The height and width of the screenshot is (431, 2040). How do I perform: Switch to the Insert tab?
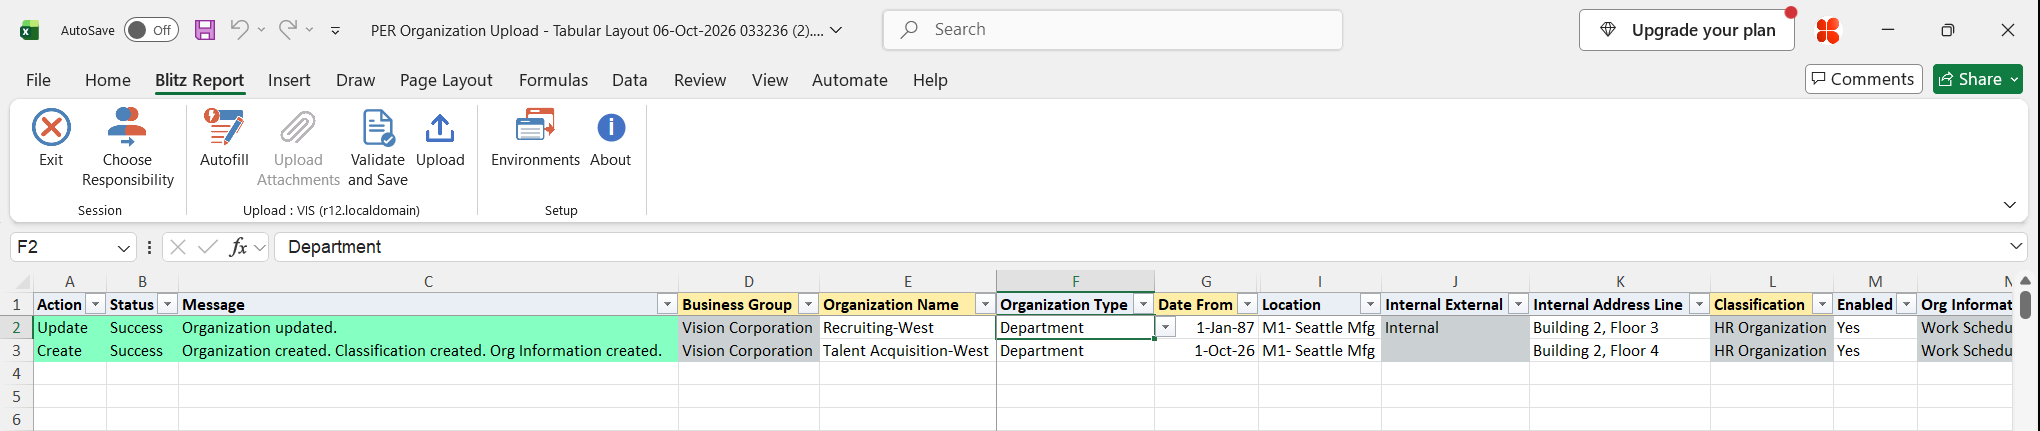(289, 80)
